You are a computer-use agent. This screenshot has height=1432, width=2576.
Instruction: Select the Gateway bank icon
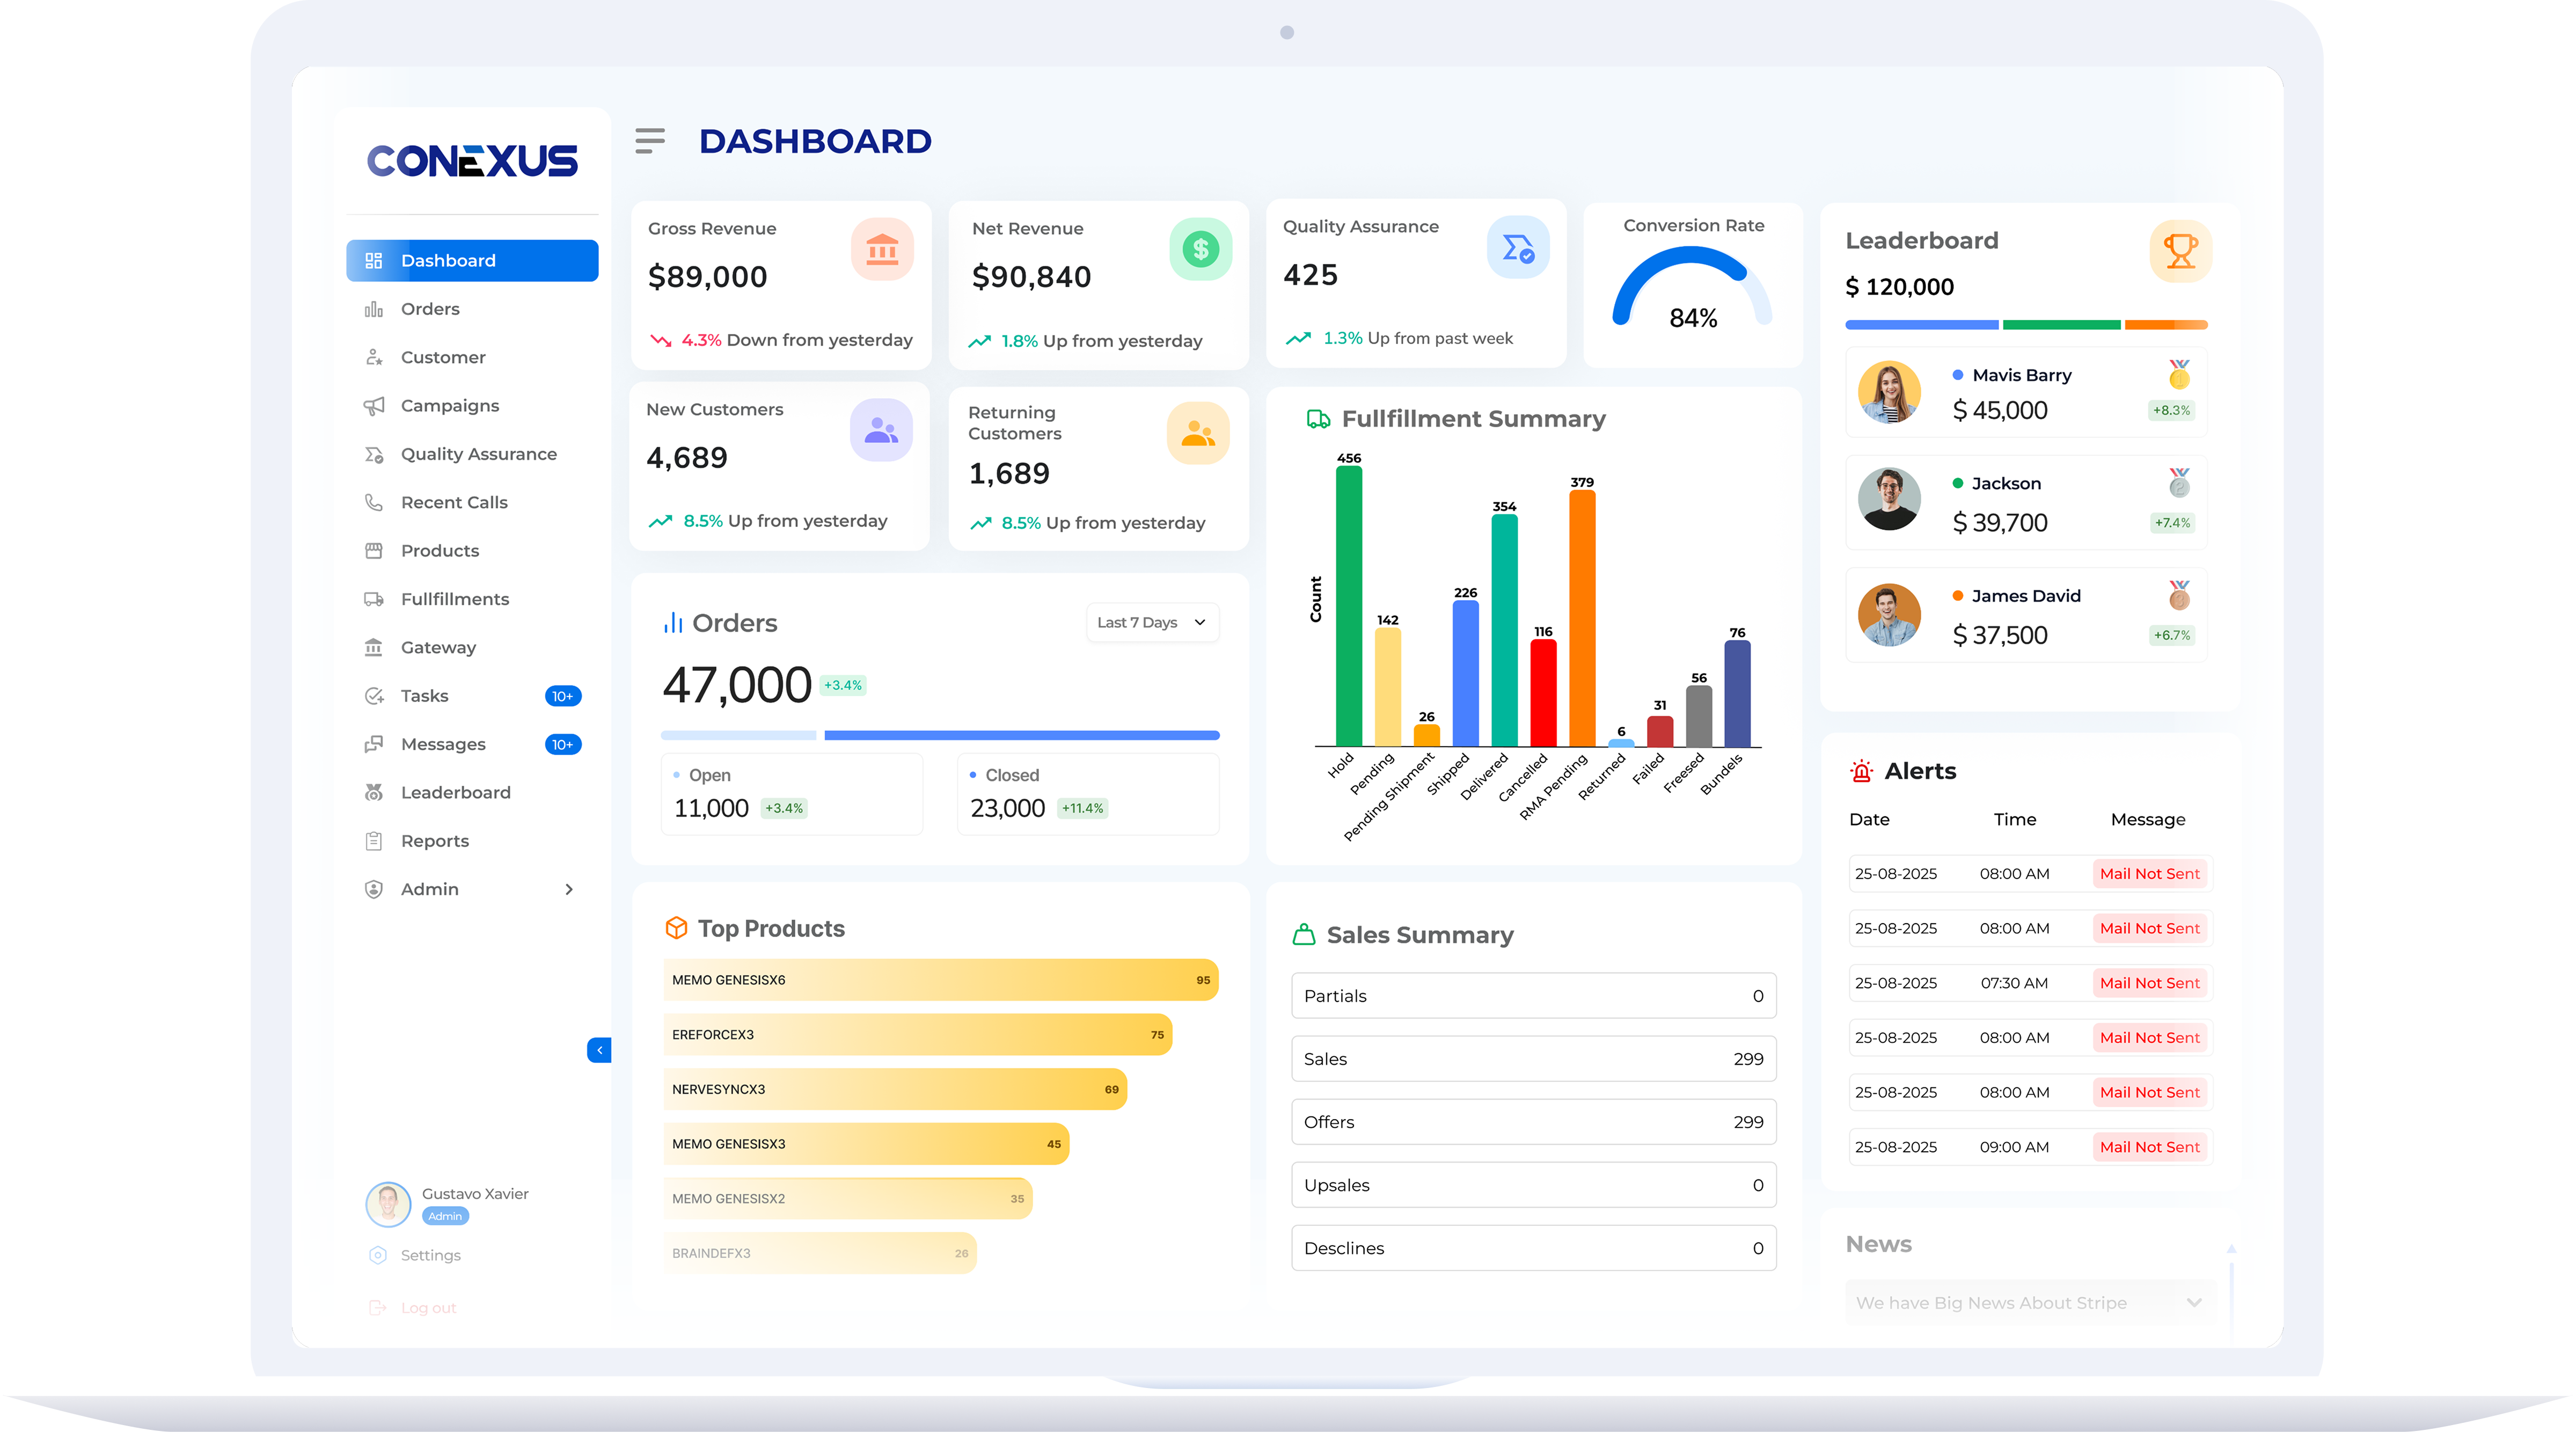374,647
